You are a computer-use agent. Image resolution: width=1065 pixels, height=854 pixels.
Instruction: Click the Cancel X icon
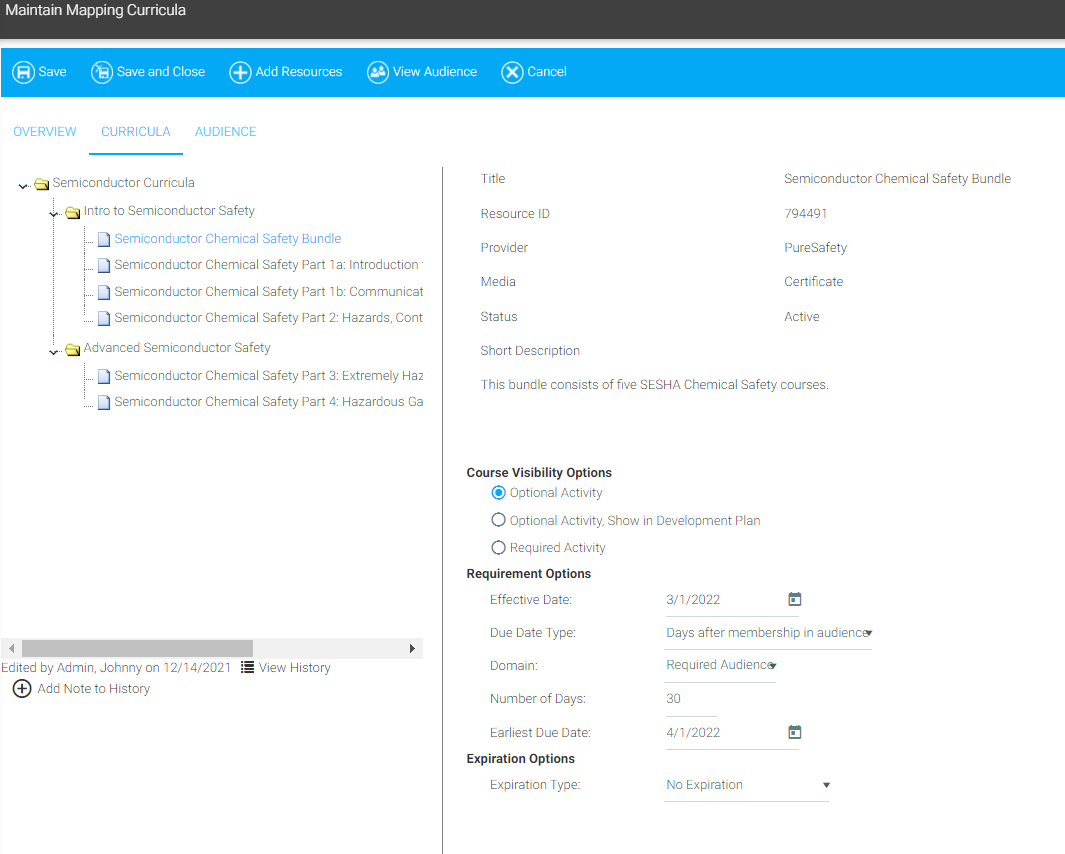click(512, 72)
